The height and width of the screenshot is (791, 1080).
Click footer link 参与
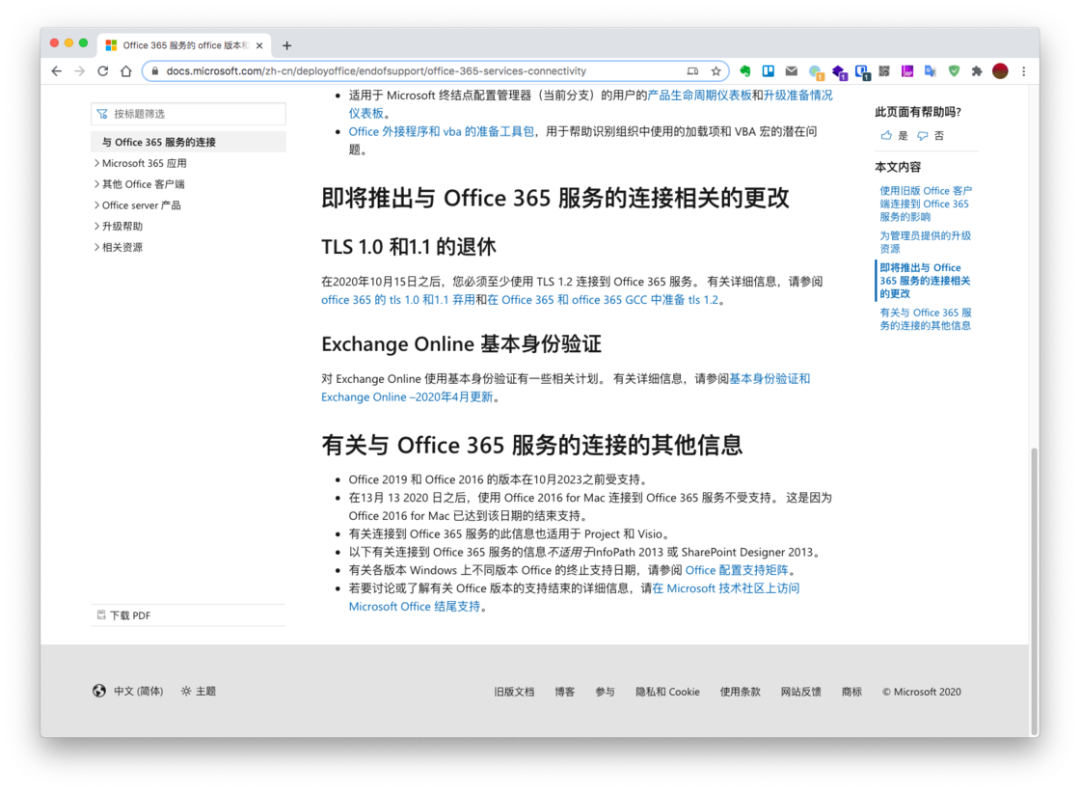coord(605,692)
